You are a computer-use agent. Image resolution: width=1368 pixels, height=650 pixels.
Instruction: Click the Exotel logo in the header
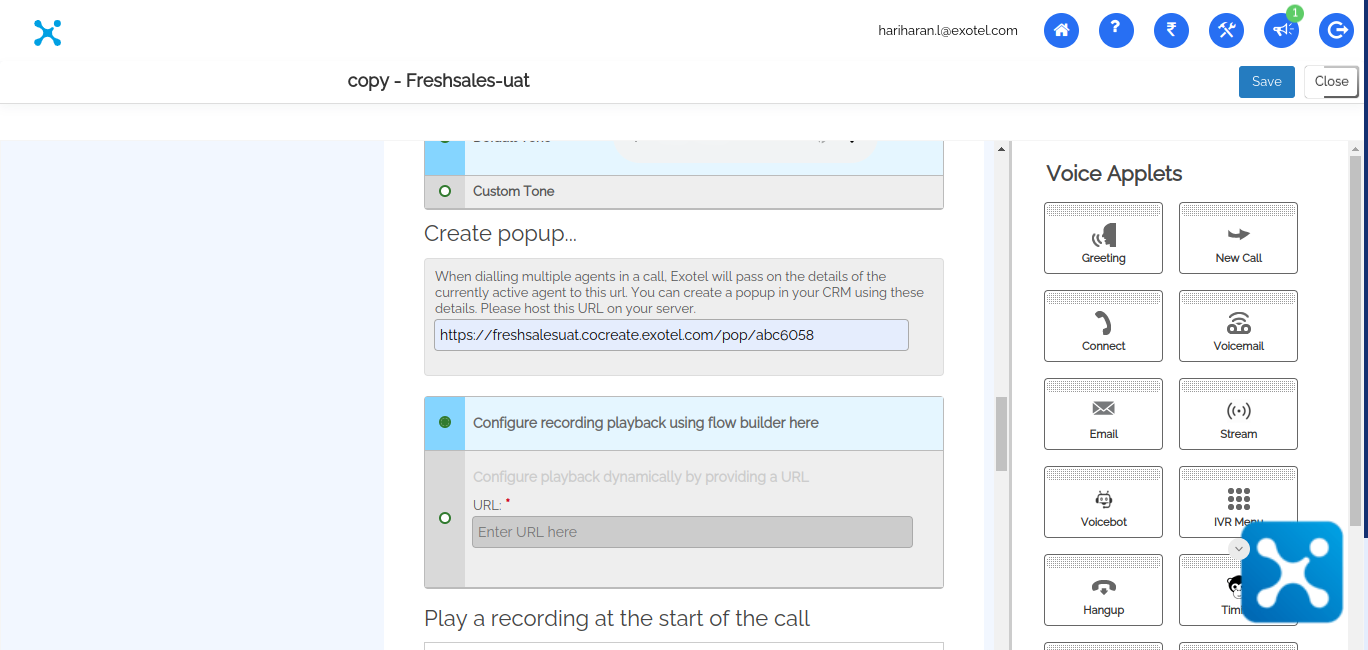point(47,33)
